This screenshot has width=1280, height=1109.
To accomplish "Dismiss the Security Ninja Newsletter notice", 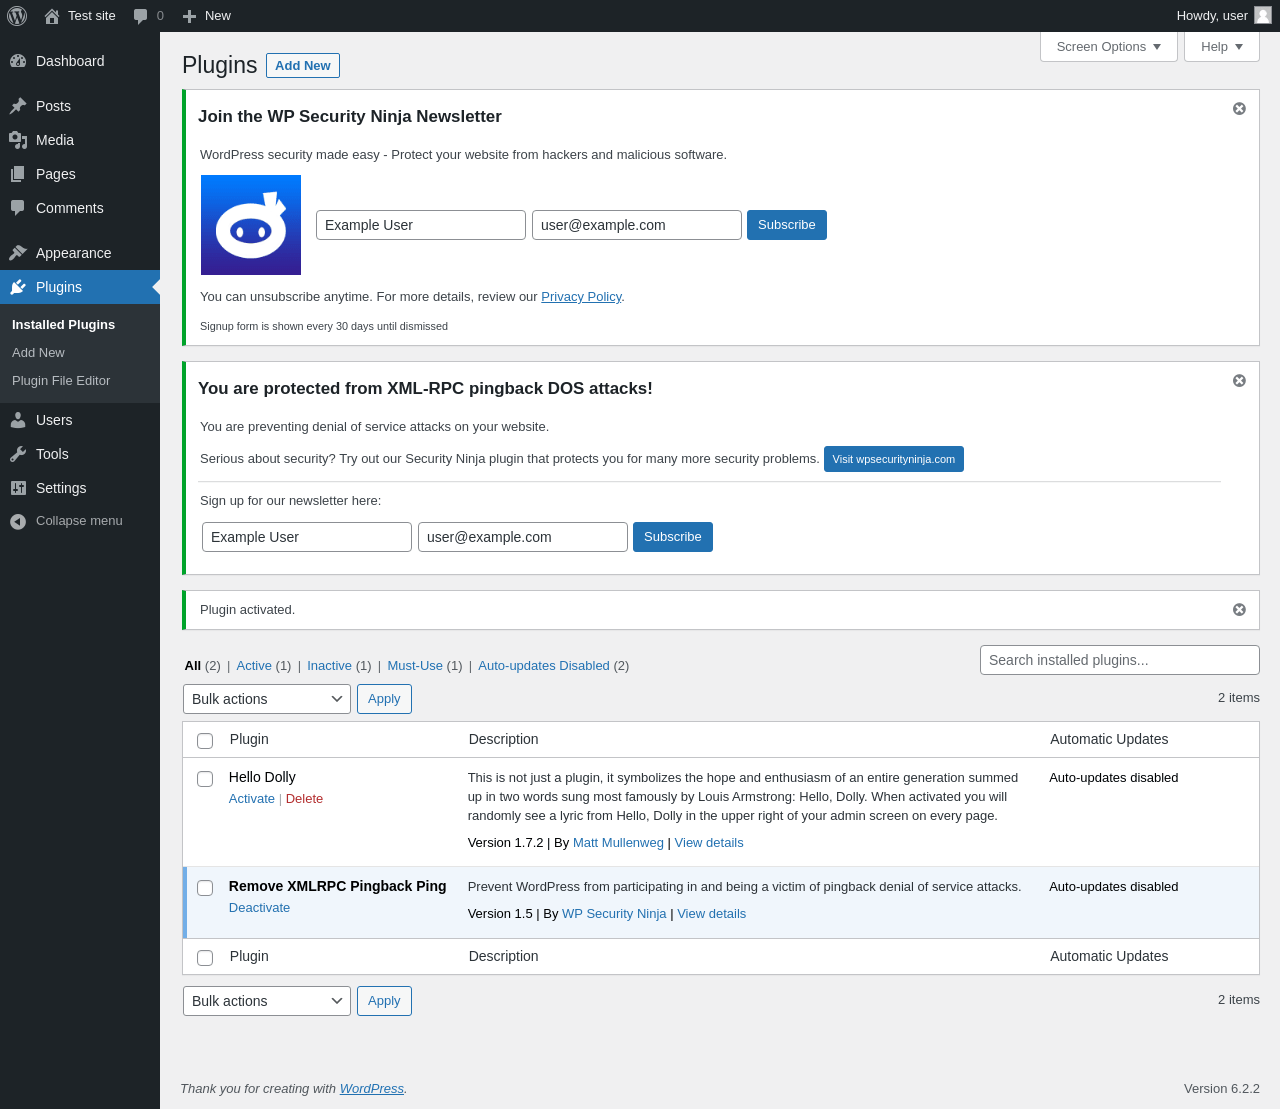I will click(1239, 108).
